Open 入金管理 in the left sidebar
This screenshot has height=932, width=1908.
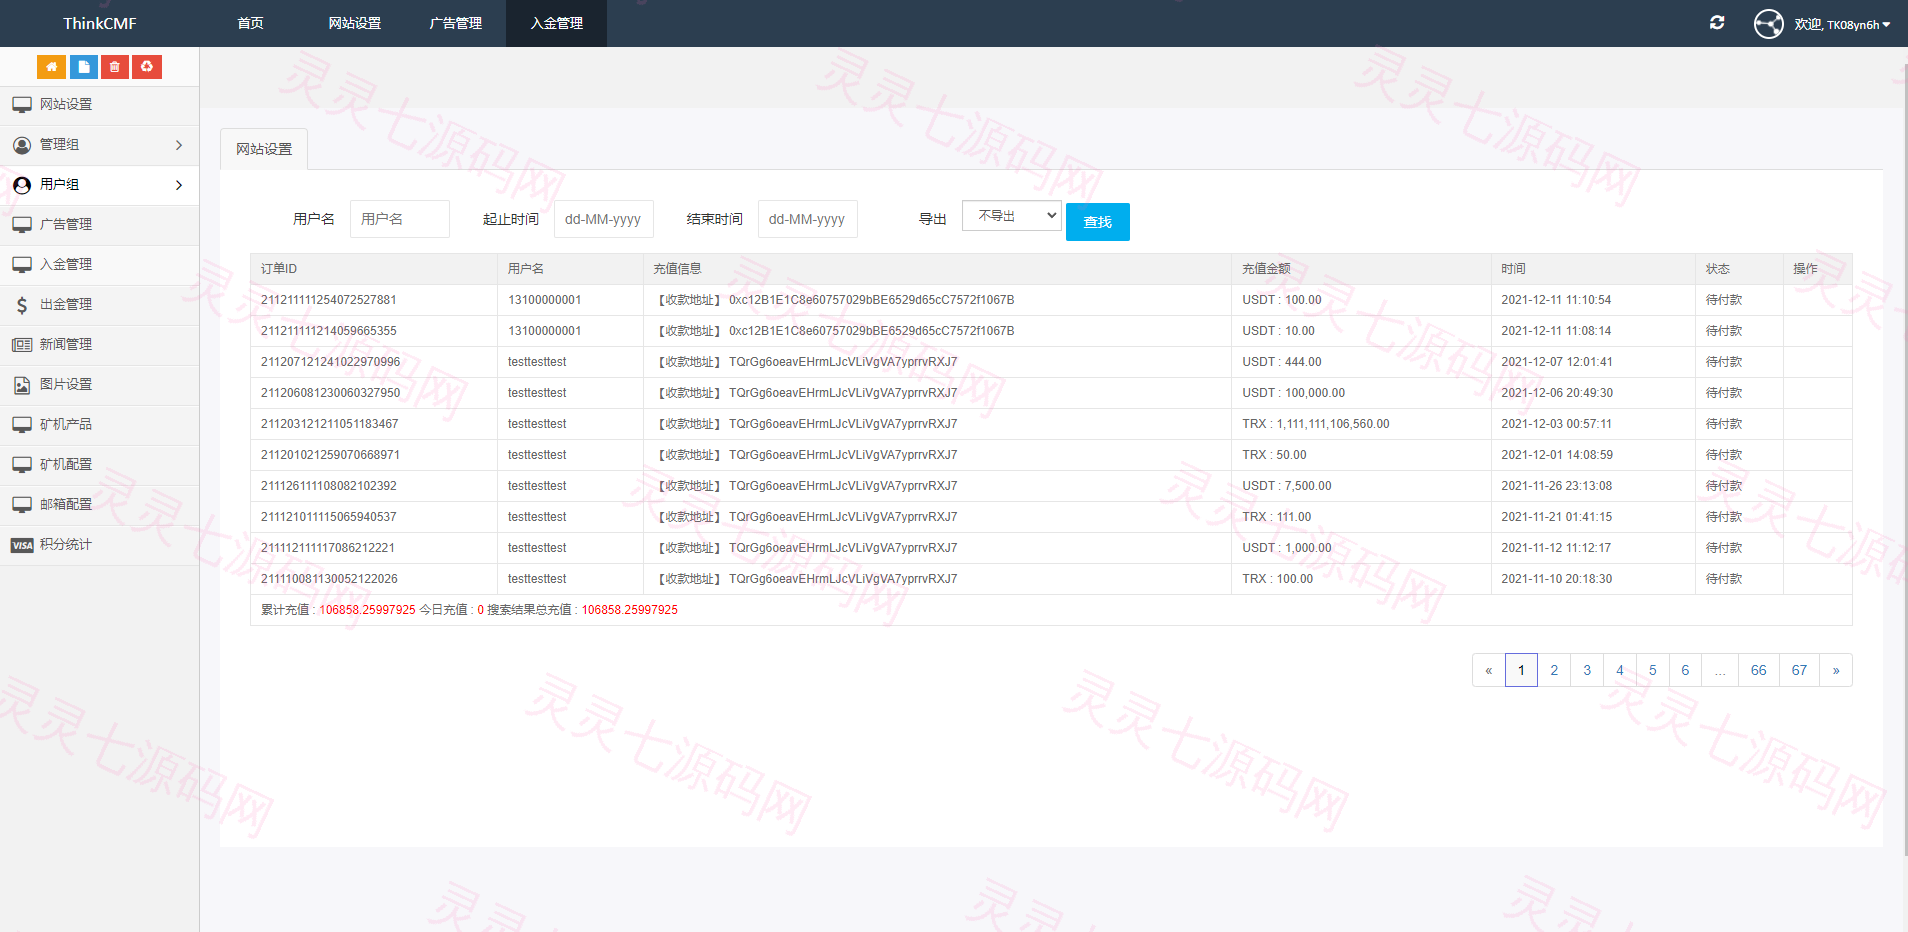[100, 265]
